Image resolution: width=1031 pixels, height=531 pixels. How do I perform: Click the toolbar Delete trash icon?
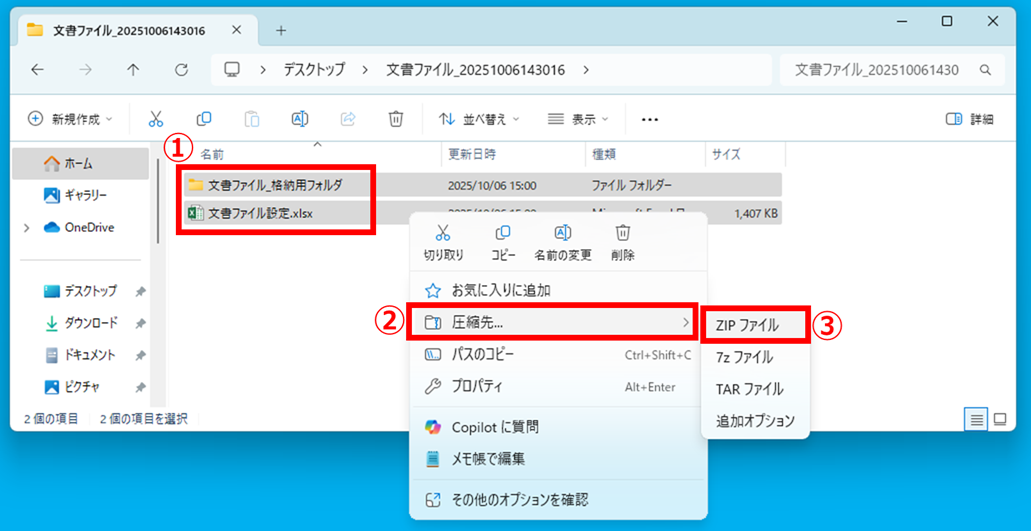396,119
